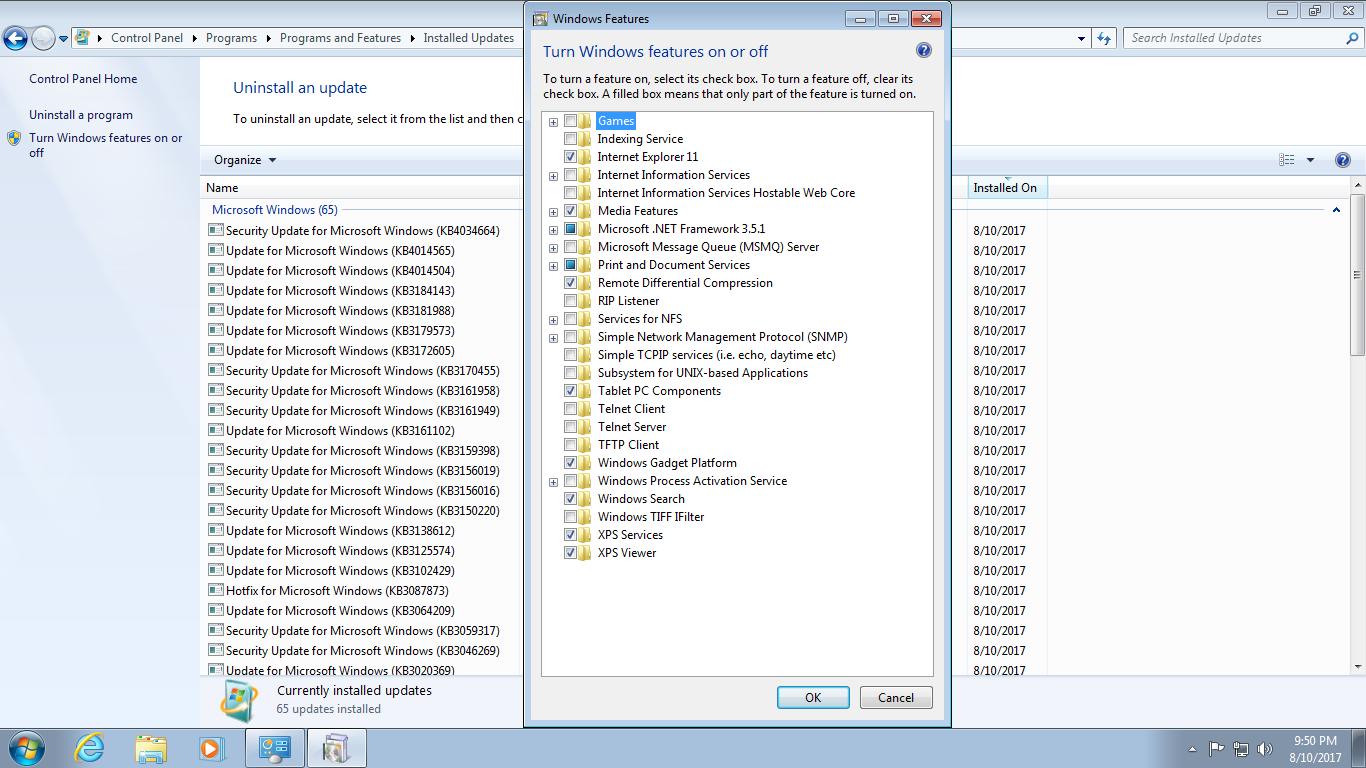Open Control Panel Home link
This screenshot has height=768, width=1366.
pyautogui.click(x=83, y=79)
